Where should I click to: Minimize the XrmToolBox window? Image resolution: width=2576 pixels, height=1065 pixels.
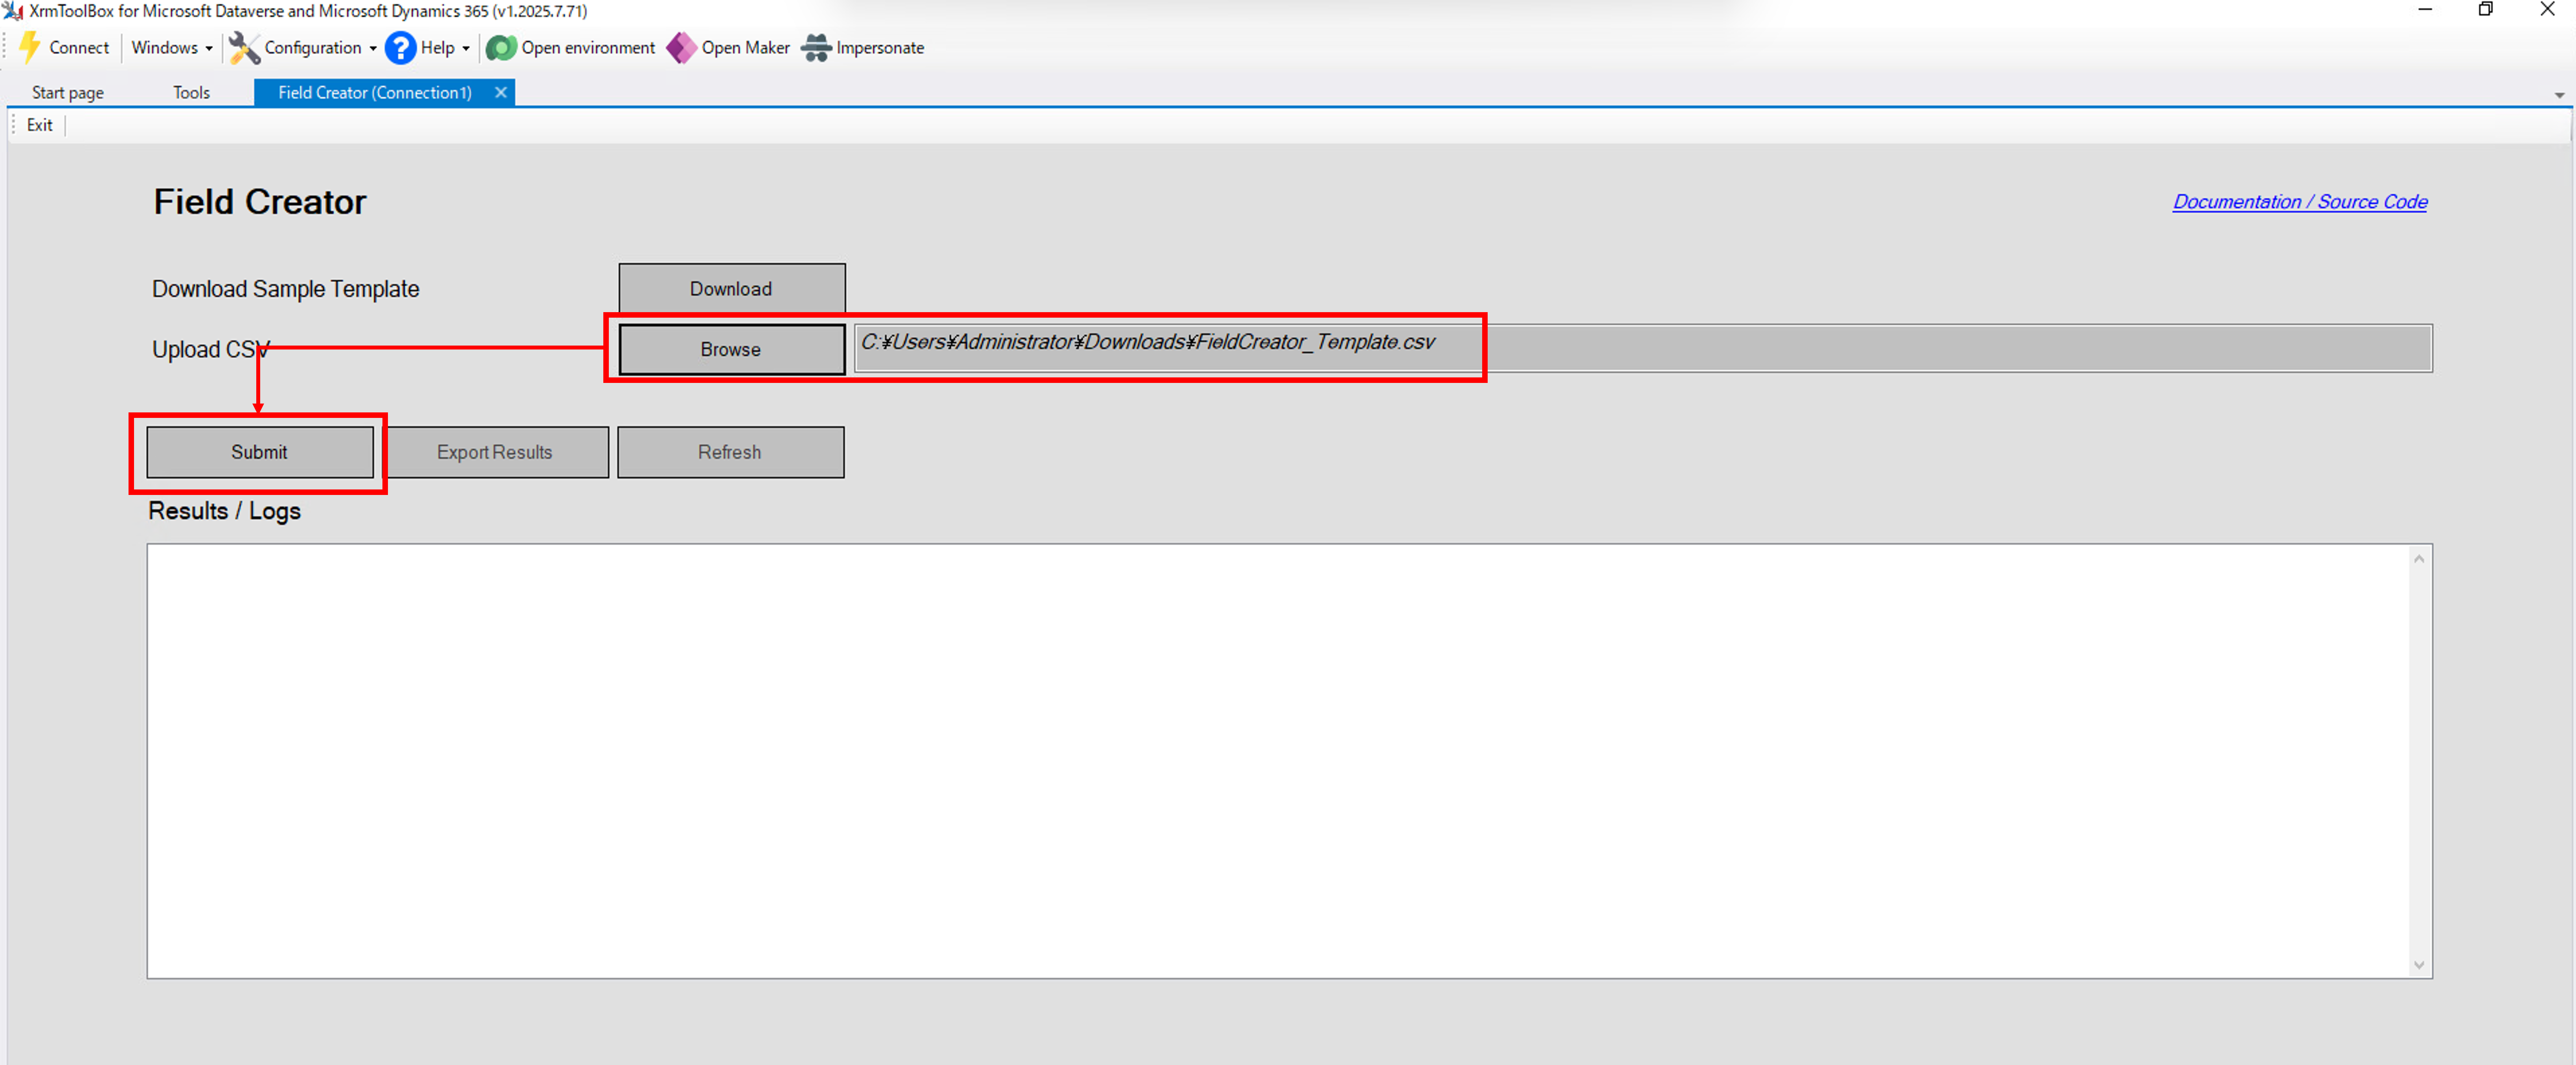[2425, 10]
